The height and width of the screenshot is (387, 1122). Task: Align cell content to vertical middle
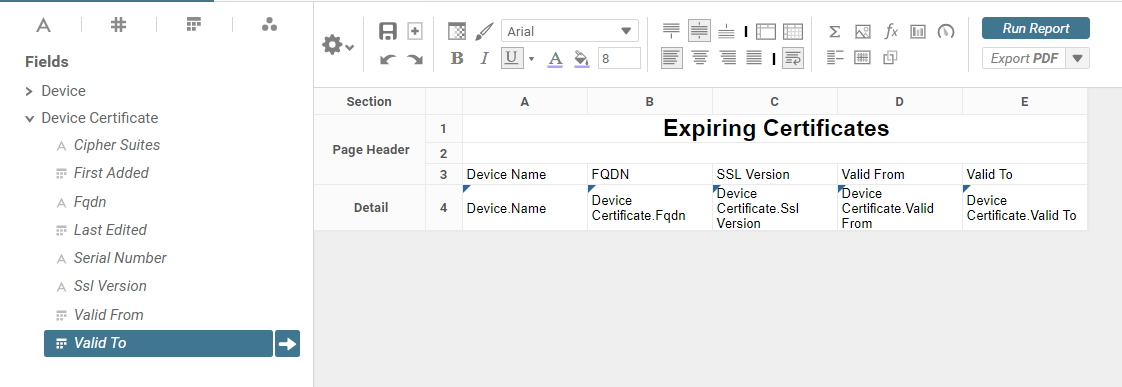699,31
